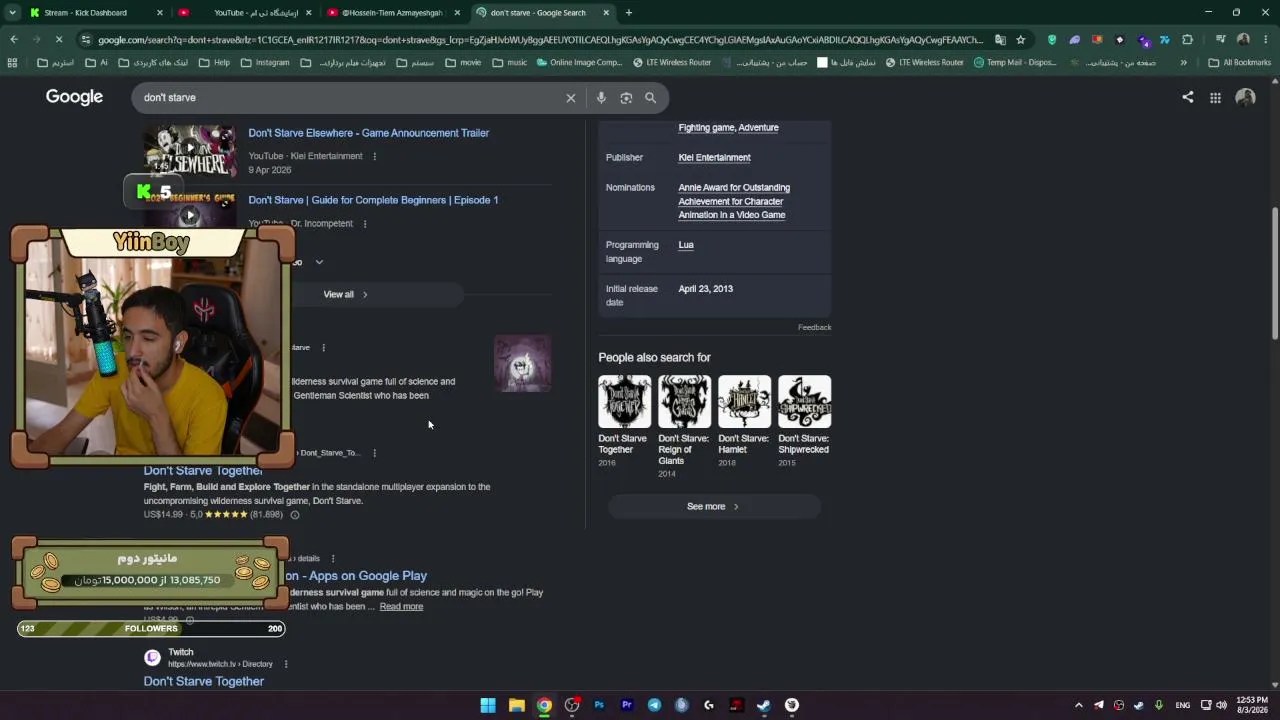
Task: Open the Adventure genre link
Action: 759,128
